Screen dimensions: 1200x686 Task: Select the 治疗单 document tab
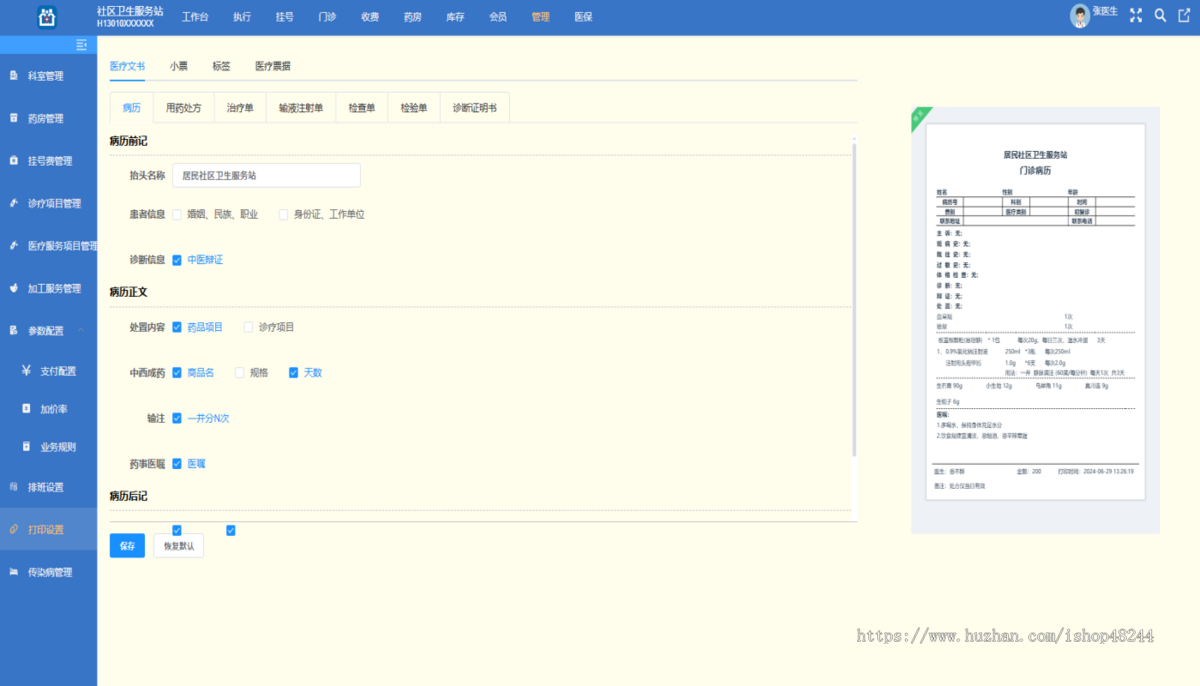point(240,108)
